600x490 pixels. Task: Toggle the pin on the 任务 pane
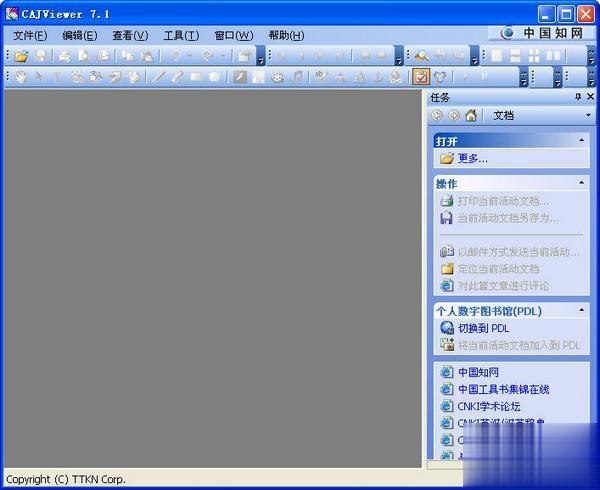pos(578,97)
